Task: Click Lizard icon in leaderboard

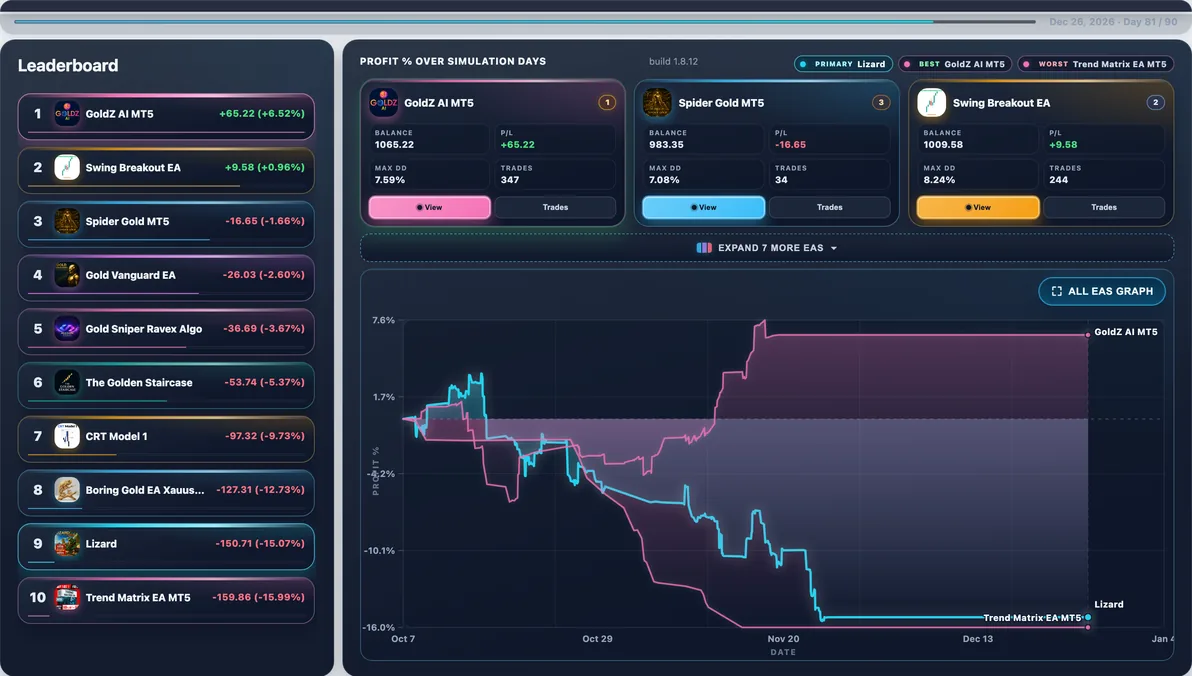Action: coord(67,544)
